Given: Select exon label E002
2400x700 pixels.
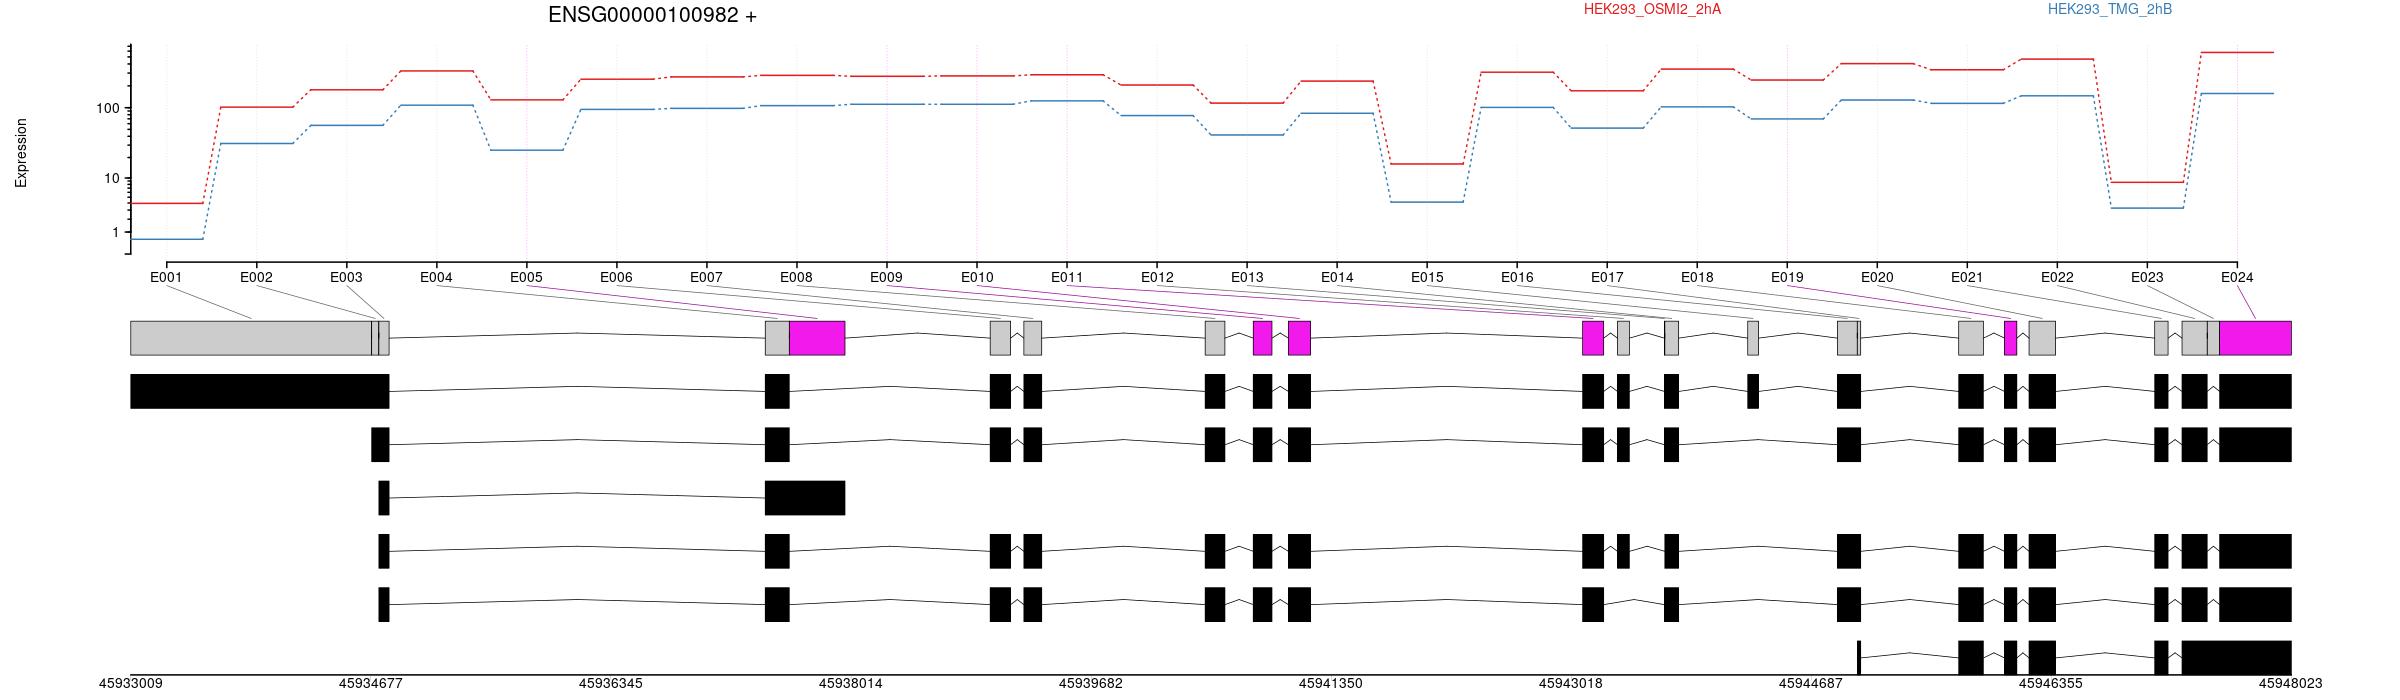Looking at the screenshot, I should pos(256,277).
